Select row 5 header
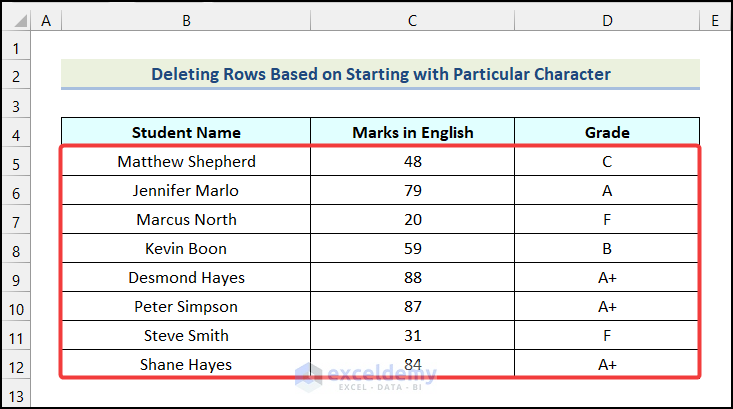 pos(16,162)
